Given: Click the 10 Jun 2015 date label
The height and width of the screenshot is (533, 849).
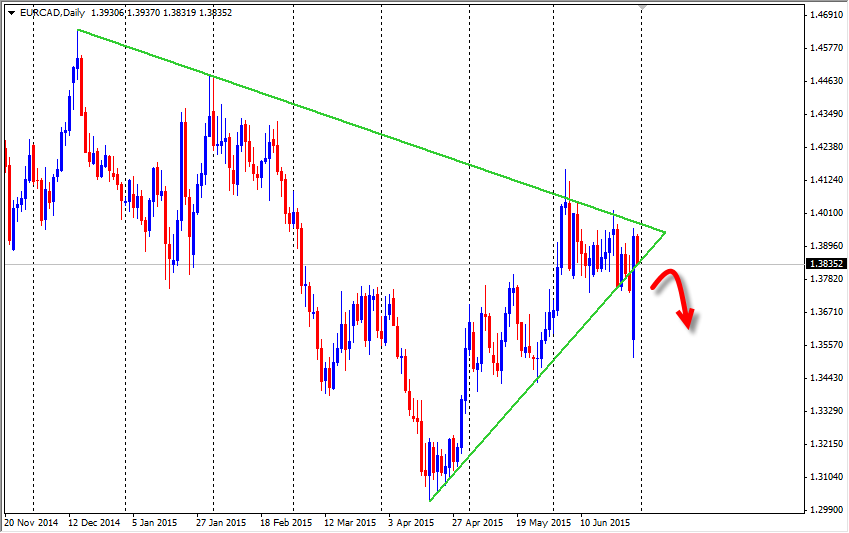Looking at the screenshot, I should tap(605, 523).
